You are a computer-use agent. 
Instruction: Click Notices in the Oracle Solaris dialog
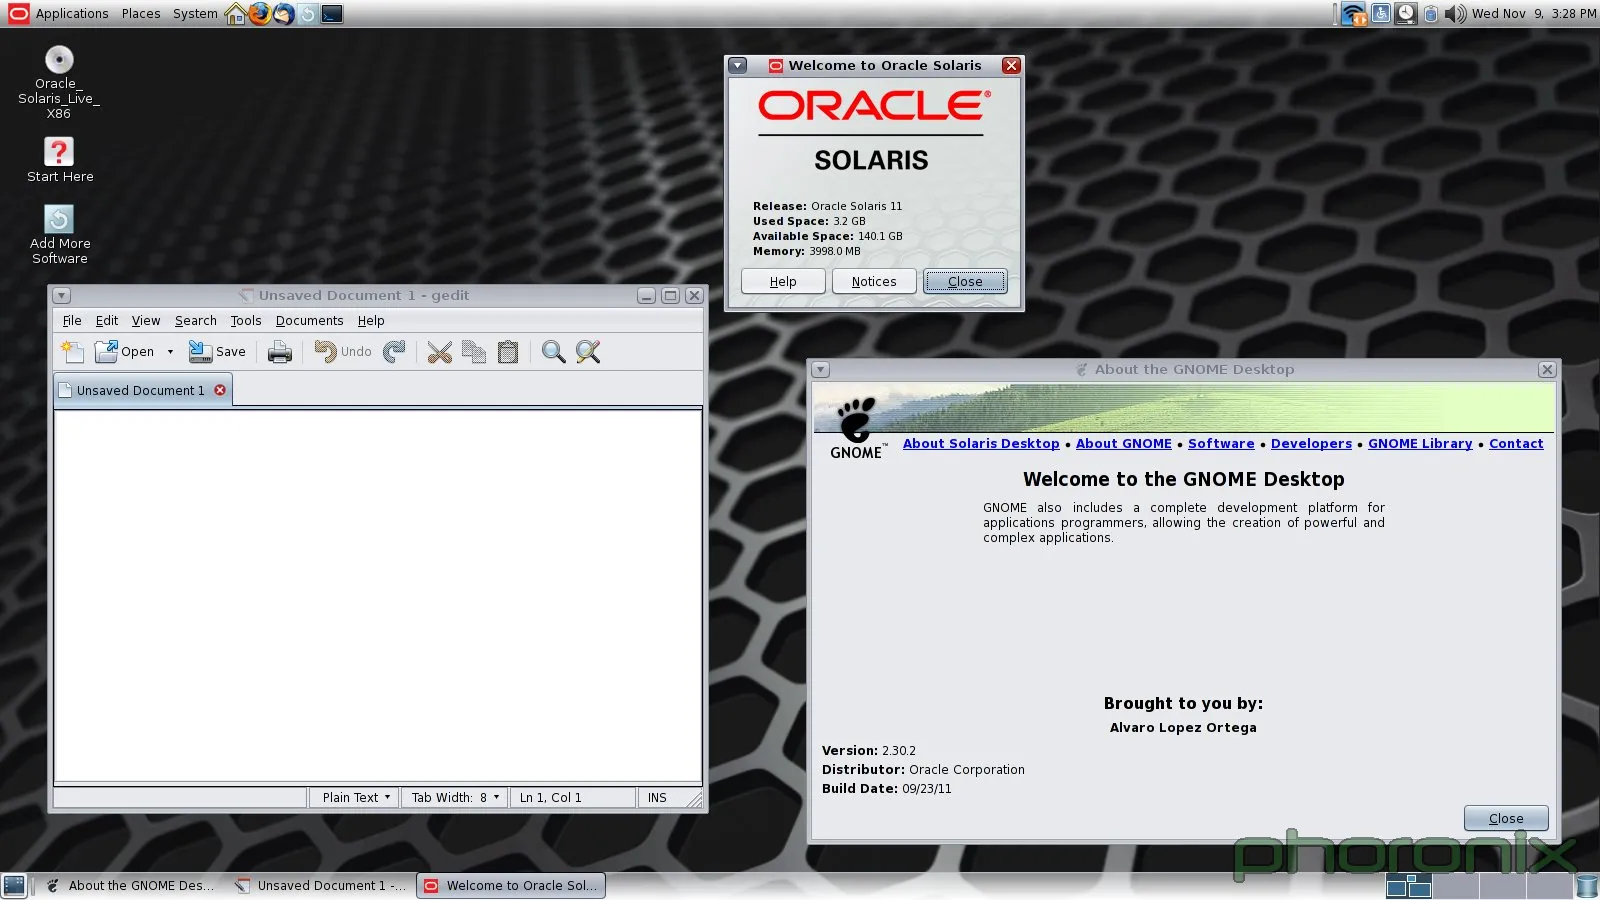point(874,282)
